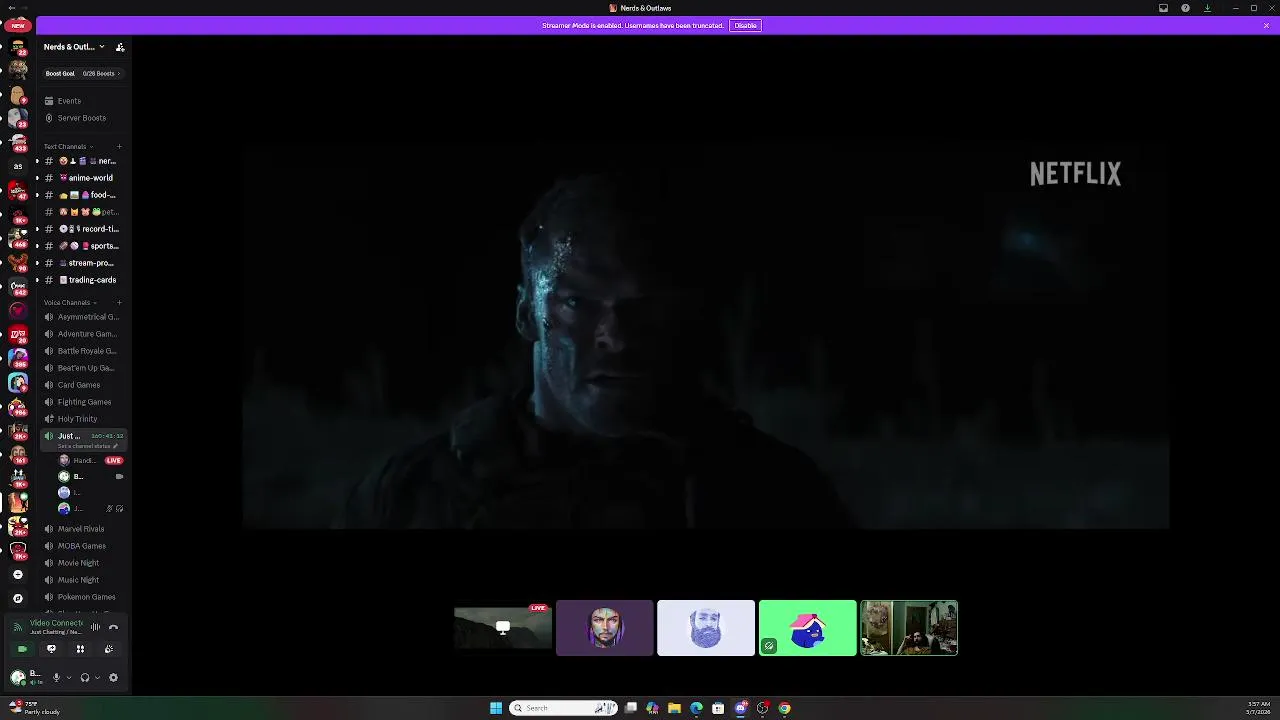The width and height of the screenshot is (1280, 720).
Task: Expand threads arrow beside stream-pro channel
Action: click(37, 263)
